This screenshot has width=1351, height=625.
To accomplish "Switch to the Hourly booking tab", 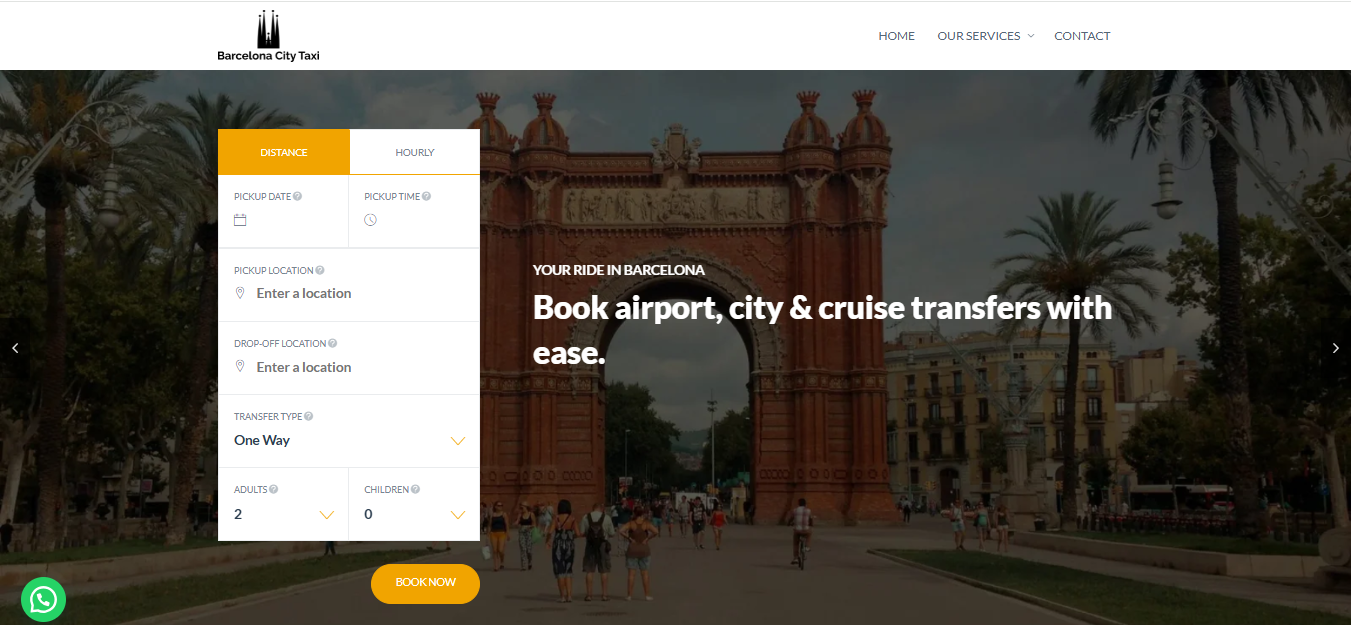I will [414, 152].
